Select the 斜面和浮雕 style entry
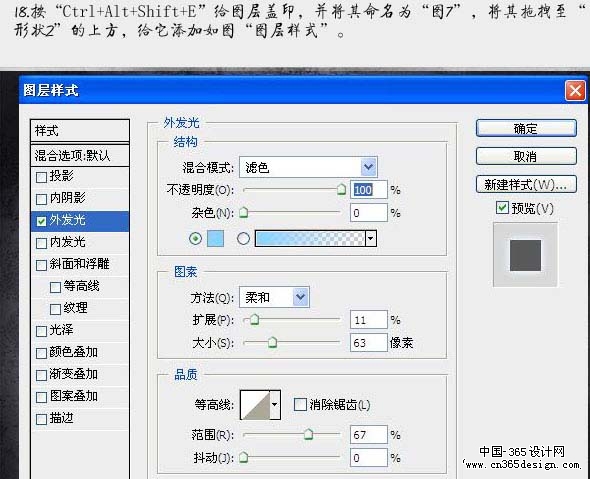 (x=80, y=264)
